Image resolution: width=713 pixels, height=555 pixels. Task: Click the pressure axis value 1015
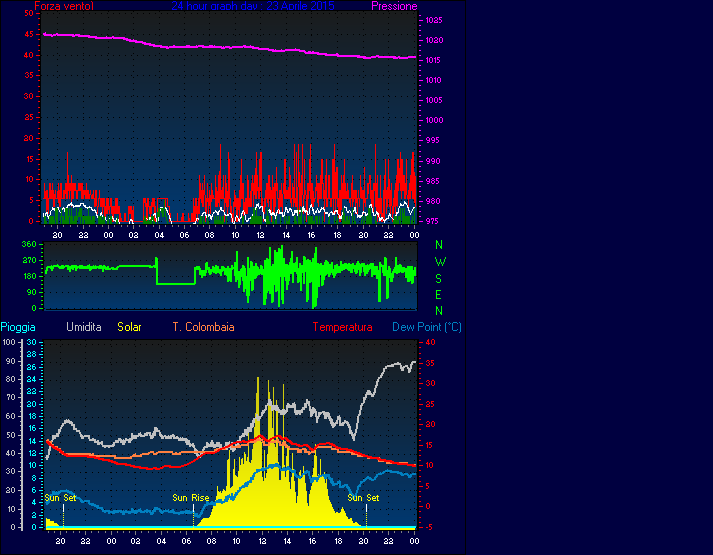tap(434, 60)
